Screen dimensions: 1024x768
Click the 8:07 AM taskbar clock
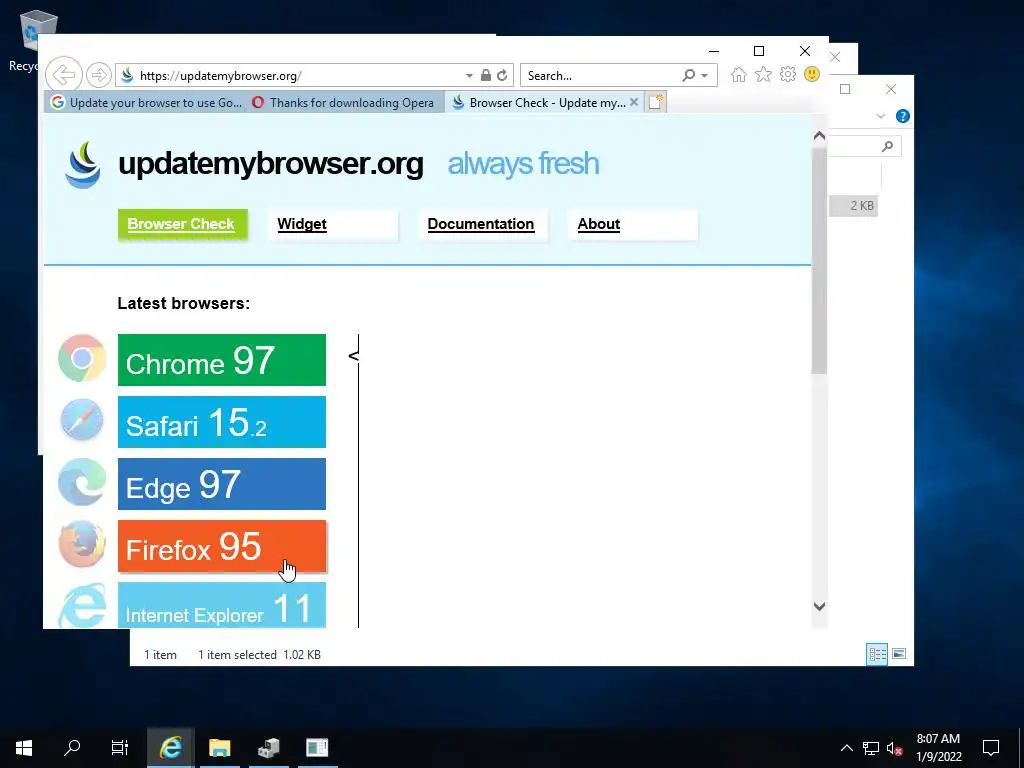coord(938,739)
